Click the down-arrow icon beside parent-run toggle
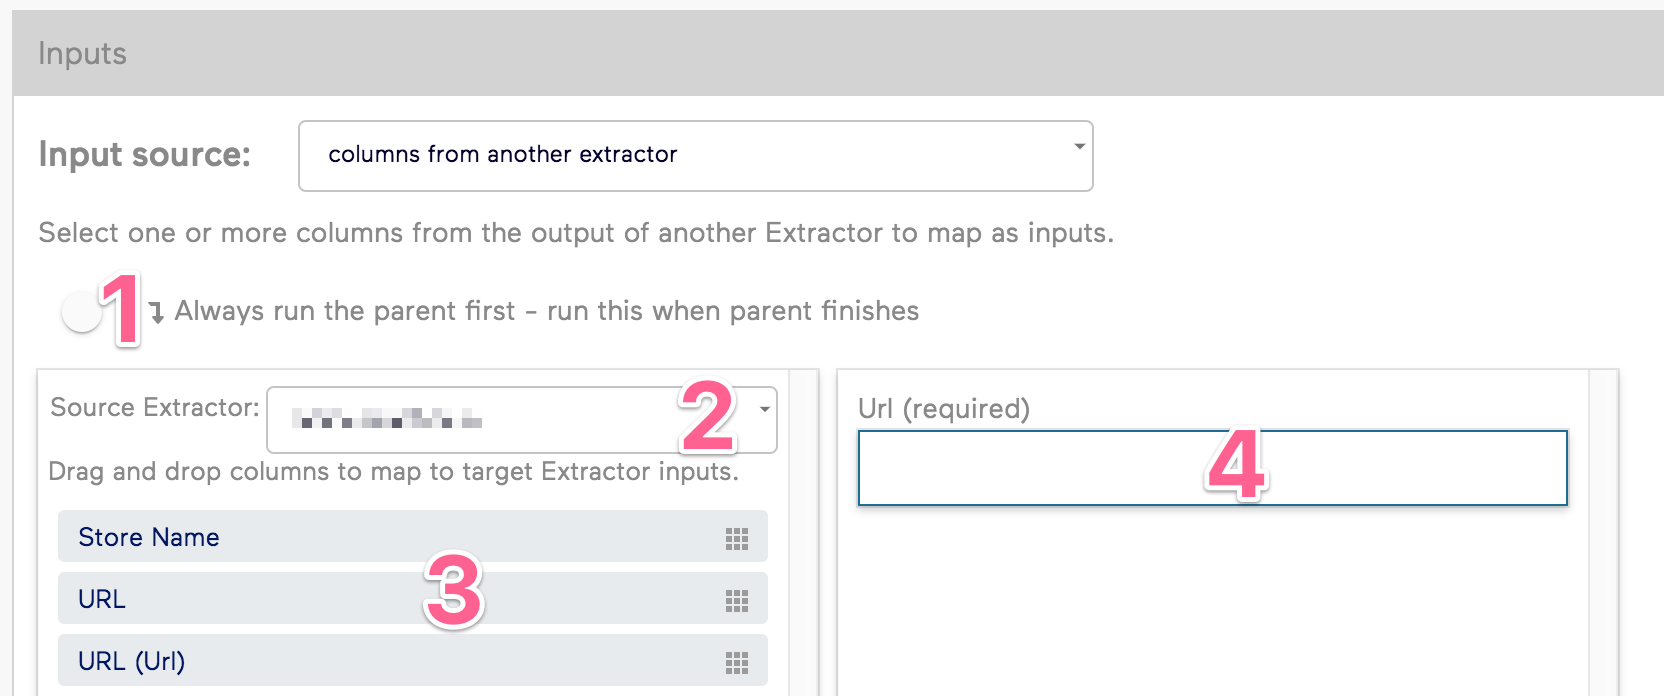 [x=157, y=311]
